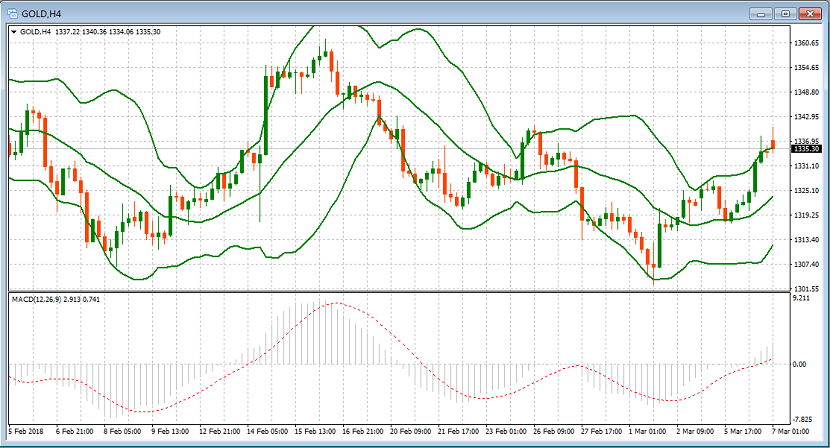Screen dimensions: 830x448
Task: Click the 1301.55 price scale label
Action: click(807, 289)
